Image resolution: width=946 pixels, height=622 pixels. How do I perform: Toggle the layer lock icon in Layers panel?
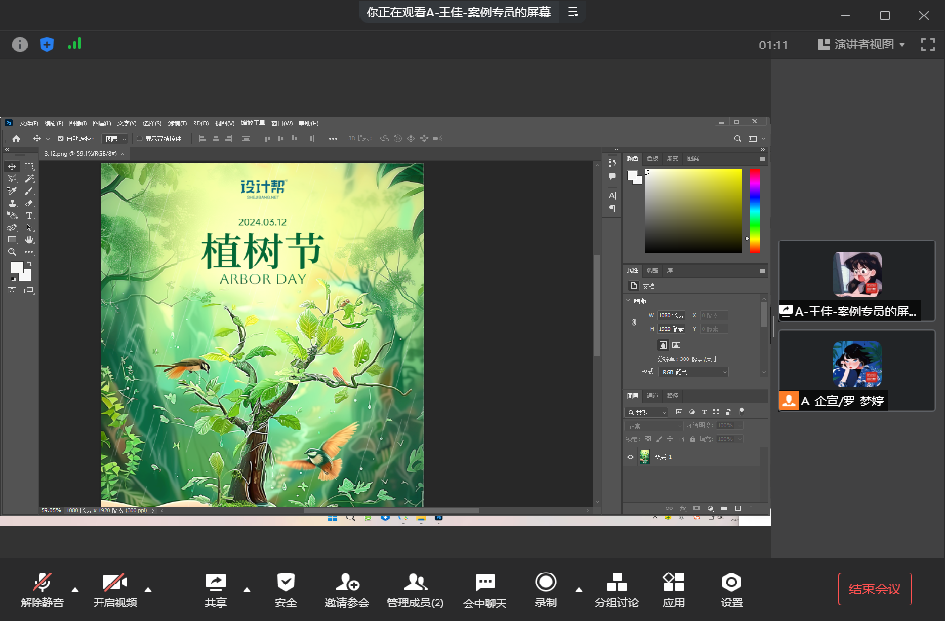tap(692, 439)
